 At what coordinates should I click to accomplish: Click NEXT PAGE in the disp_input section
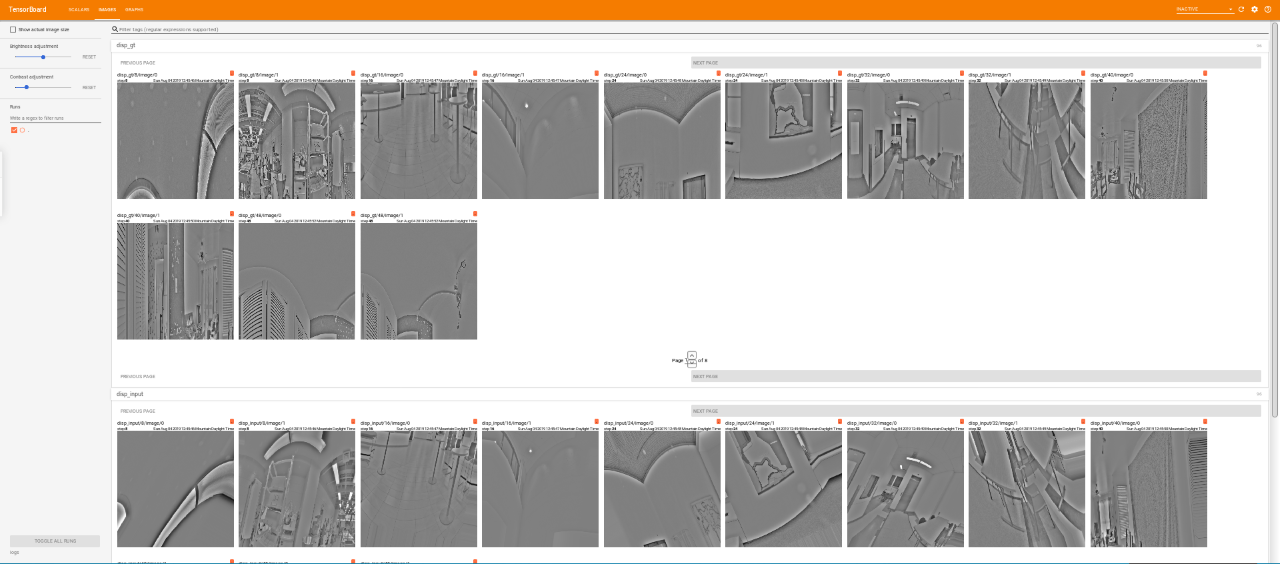[x=977, y=411]
